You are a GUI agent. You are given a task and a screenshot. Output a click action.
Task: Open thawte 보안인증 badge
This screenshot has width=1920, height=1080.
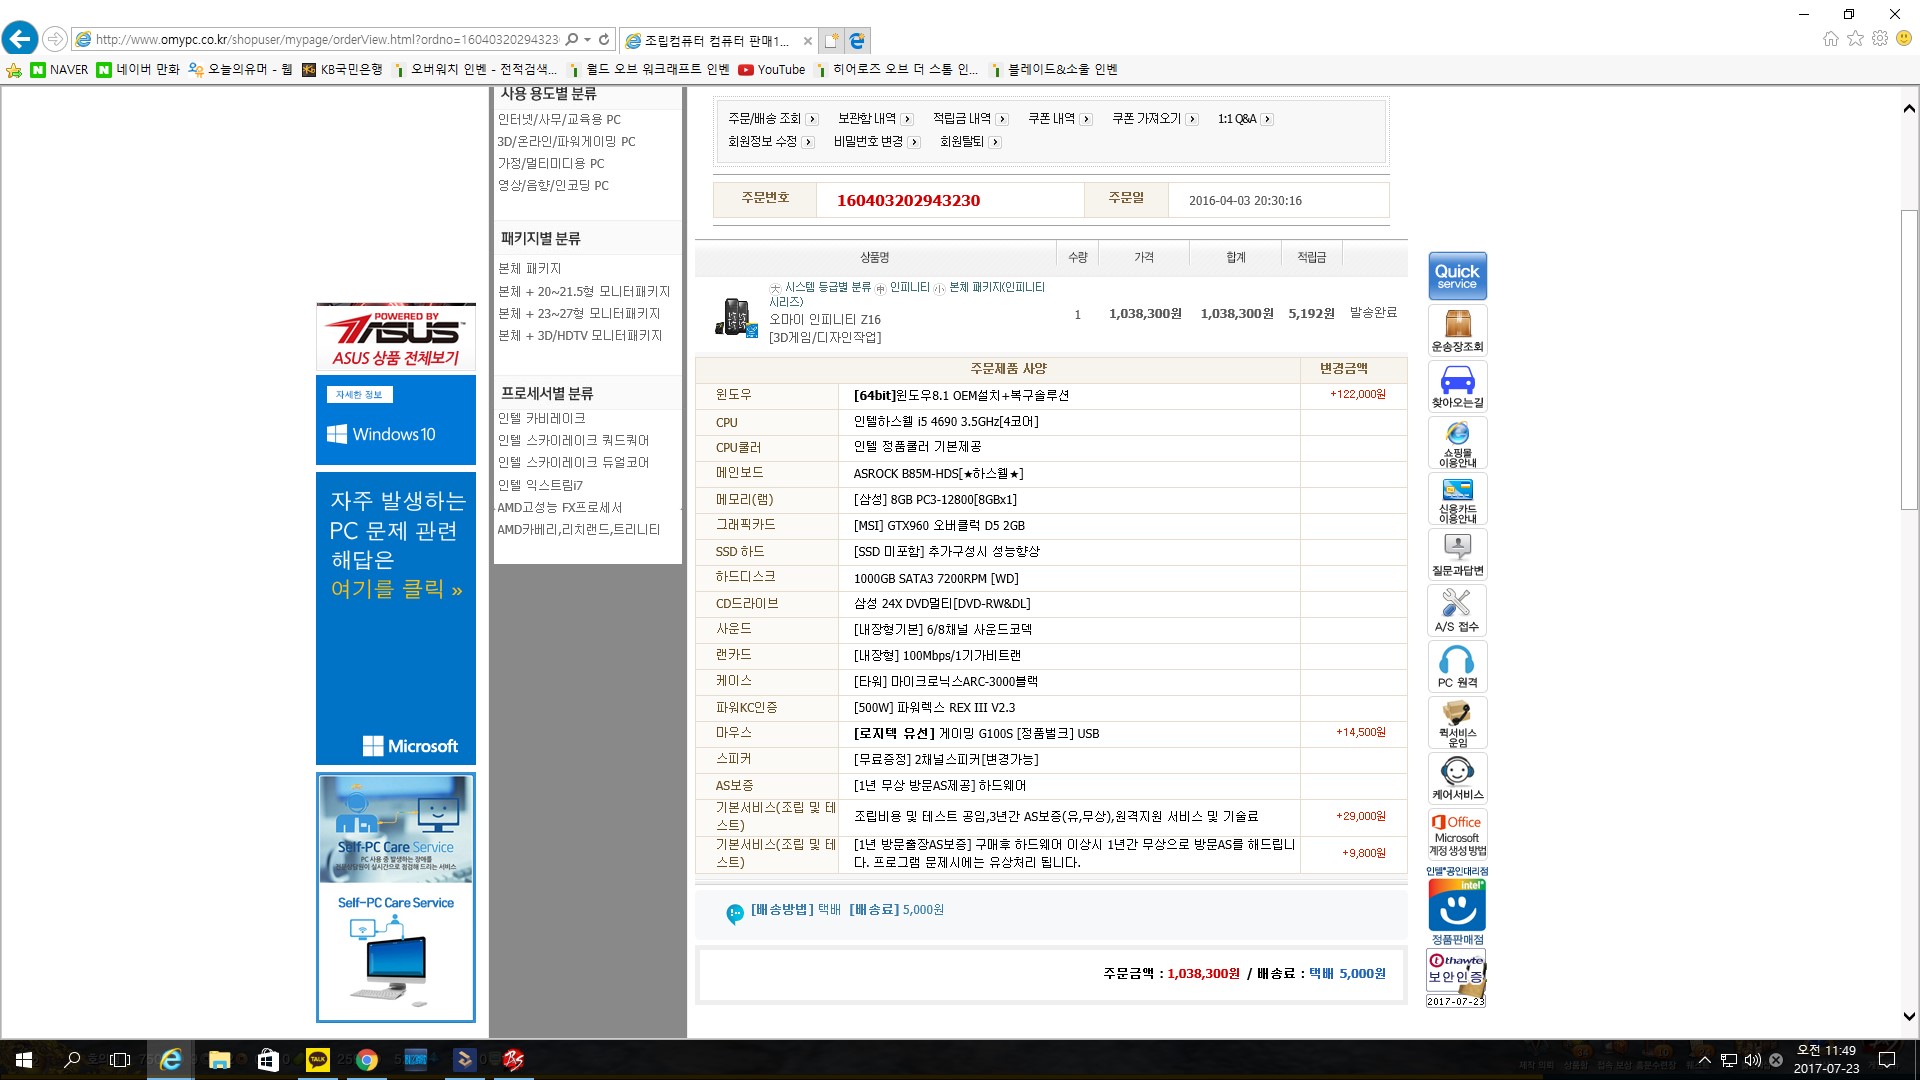click(1456, 978)
